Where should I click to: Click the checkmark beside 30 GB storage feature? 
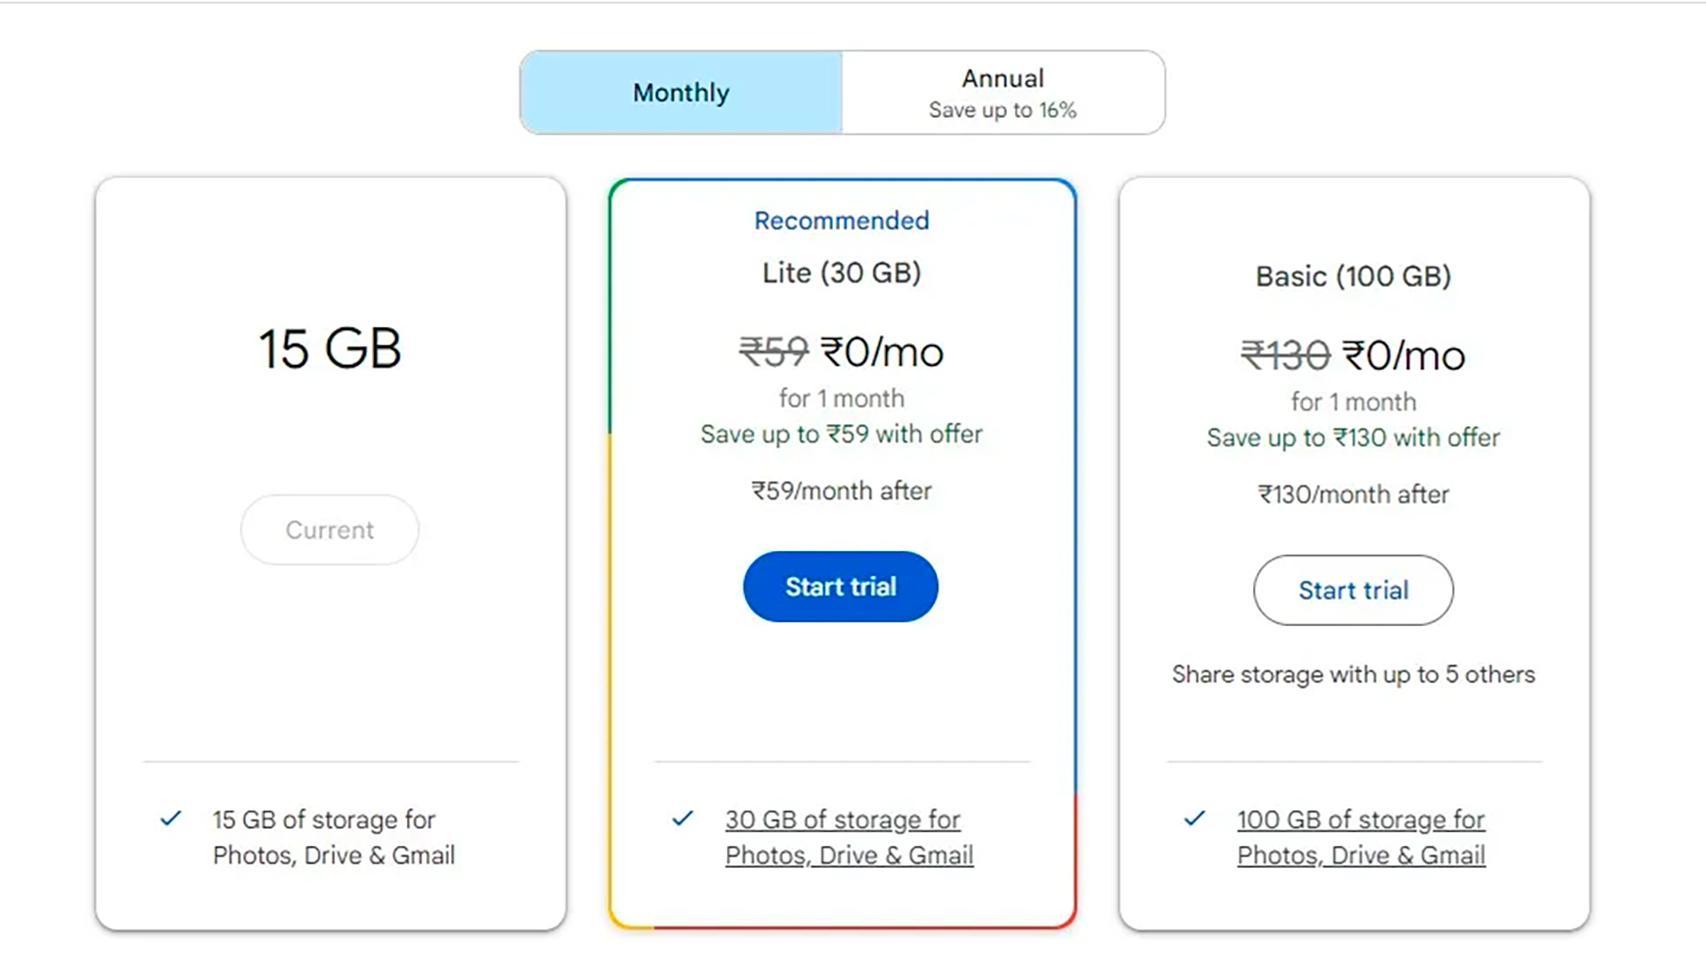tap(684, 818)
